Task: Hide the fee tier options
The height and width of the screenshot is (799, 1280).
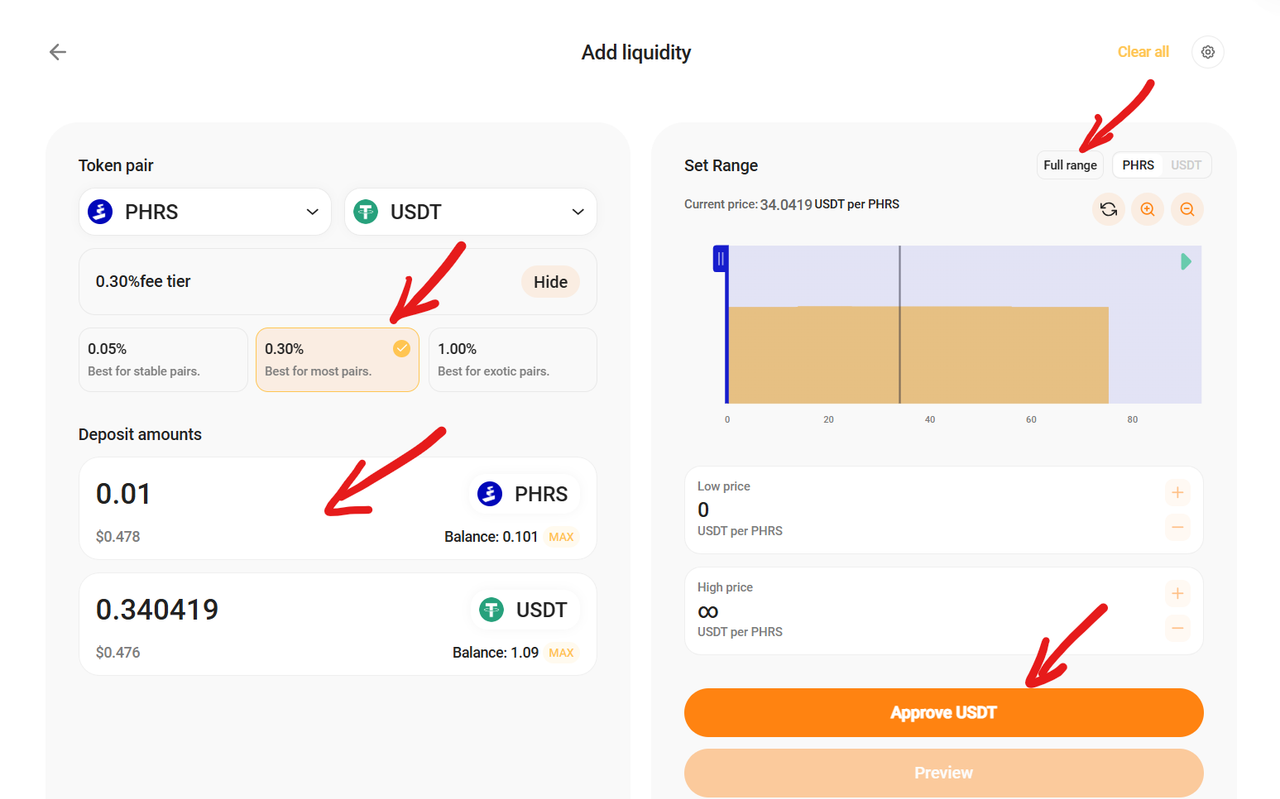Action: click(x=550, y=282)
